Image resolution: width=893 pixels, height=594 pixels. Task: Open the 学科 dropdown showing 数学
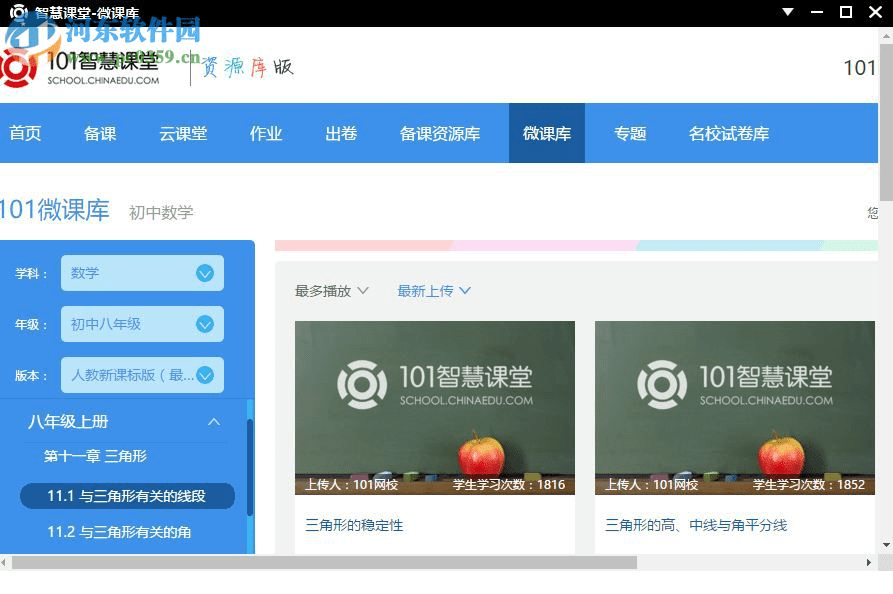(x=142, y=273)
